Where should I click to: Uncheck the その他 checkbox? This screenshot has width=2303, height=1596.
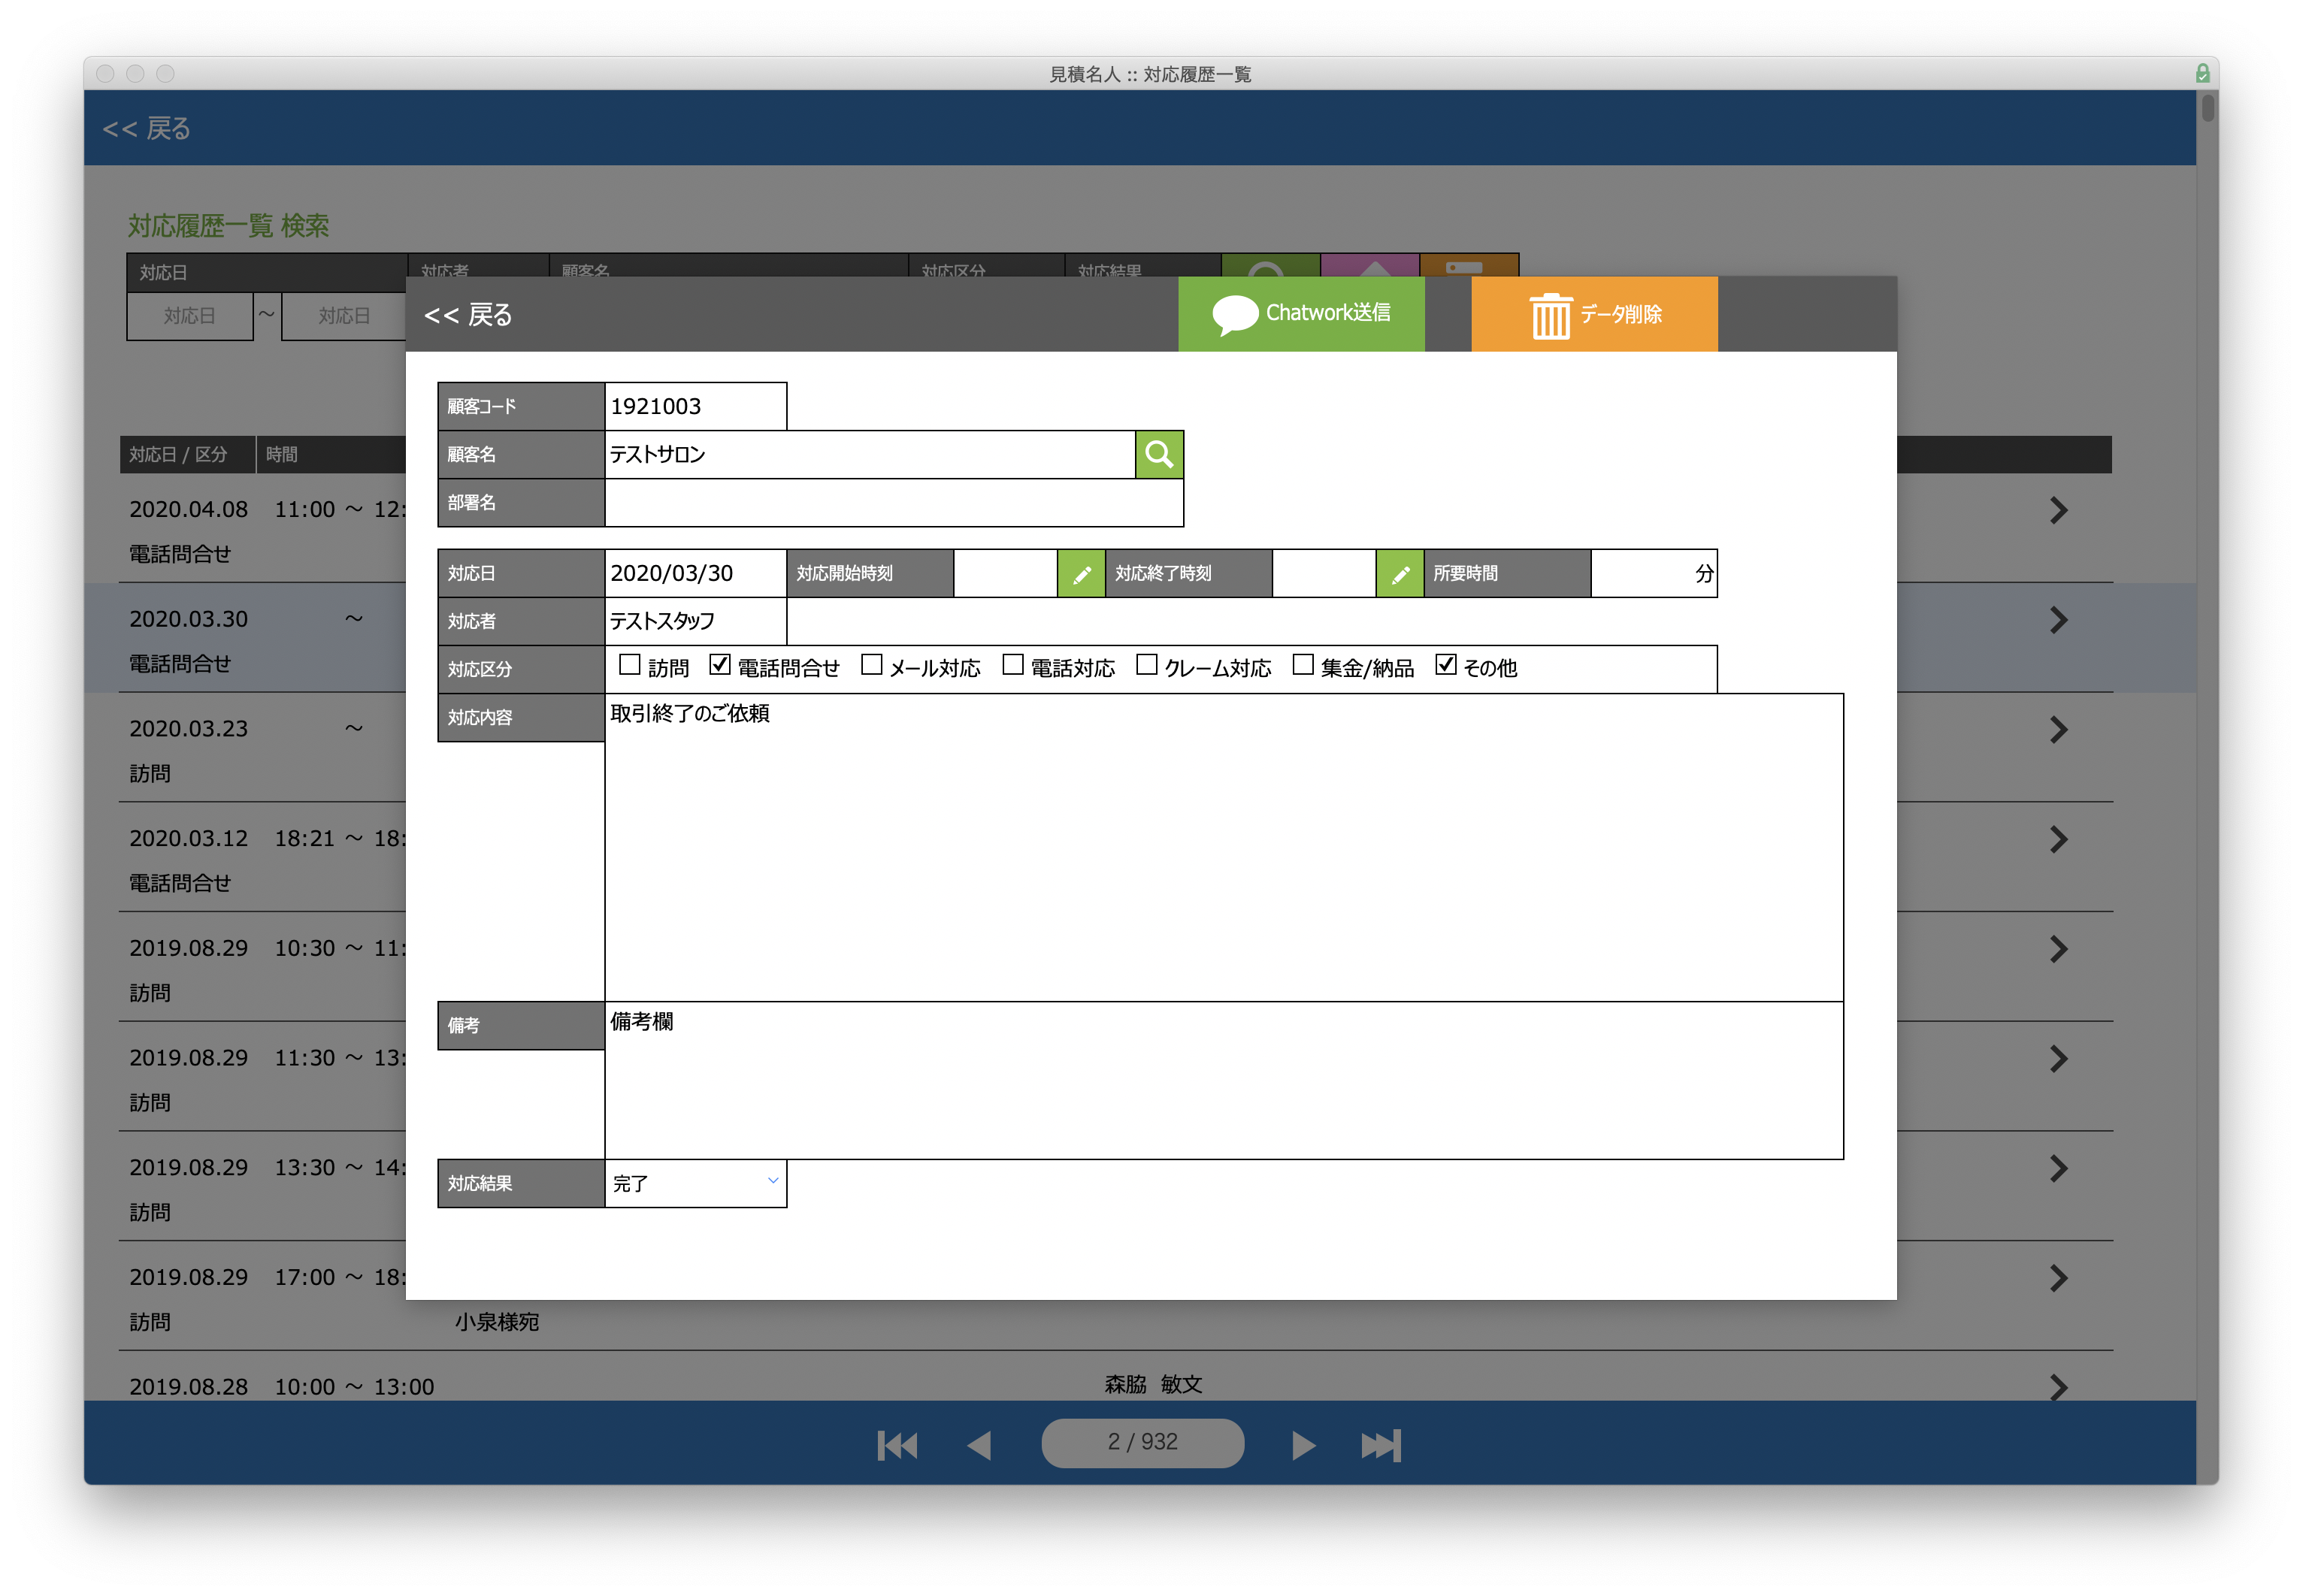[x=1445, y=665]
